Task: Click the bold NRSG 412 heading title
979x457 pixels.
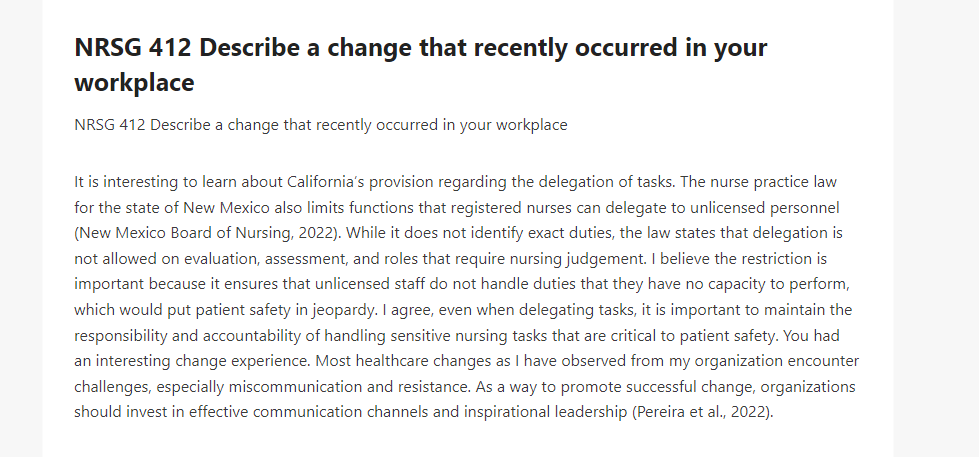Action: pos(421,64)
